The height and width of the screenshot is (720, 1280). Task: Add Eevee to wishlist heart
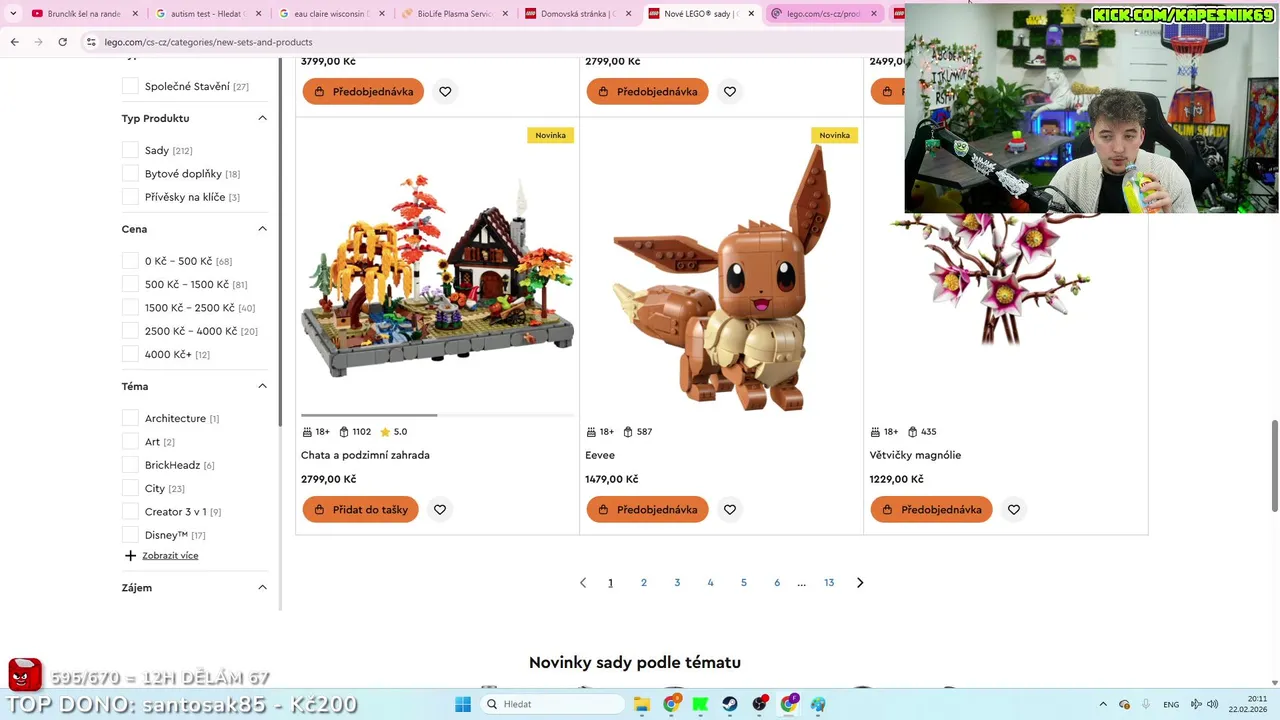tap(730, 510)
